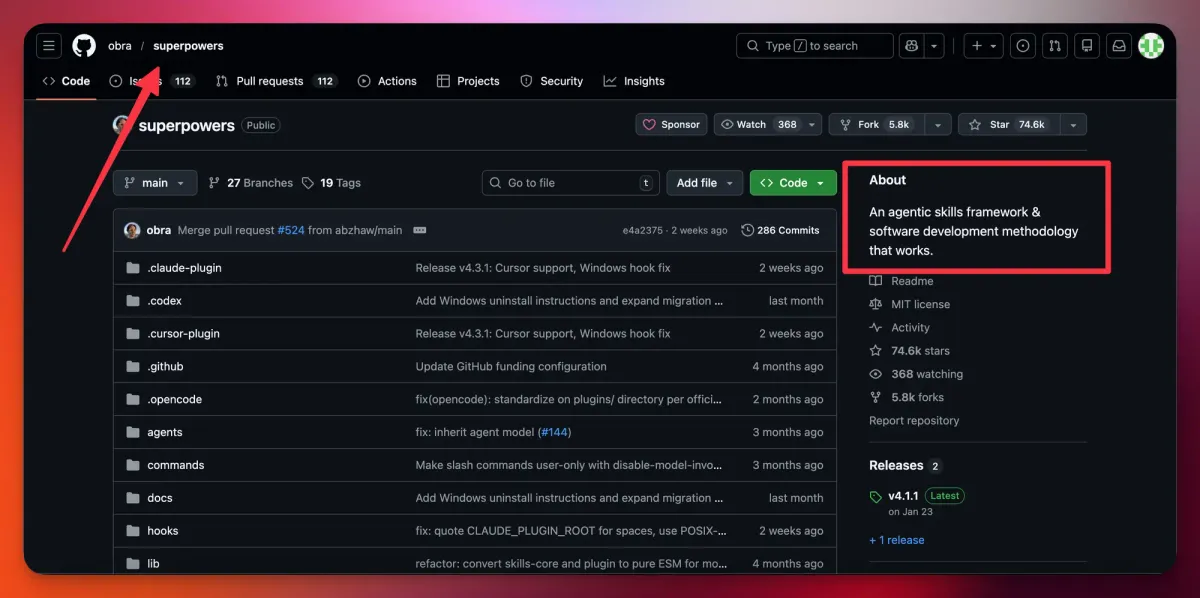This screenshot has width=1200, height=598.
Task: Open the global navigation hamburger menu
Action: (x=48, y=45)
